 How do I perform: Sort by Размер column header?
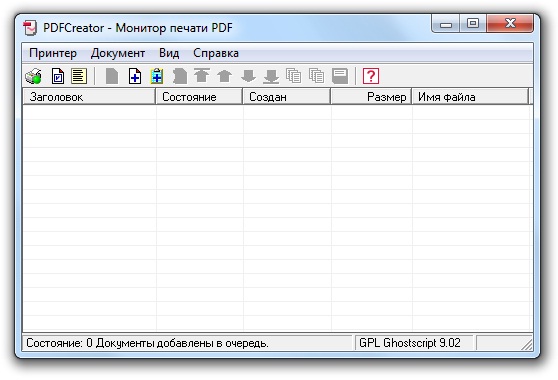point(371,97)
